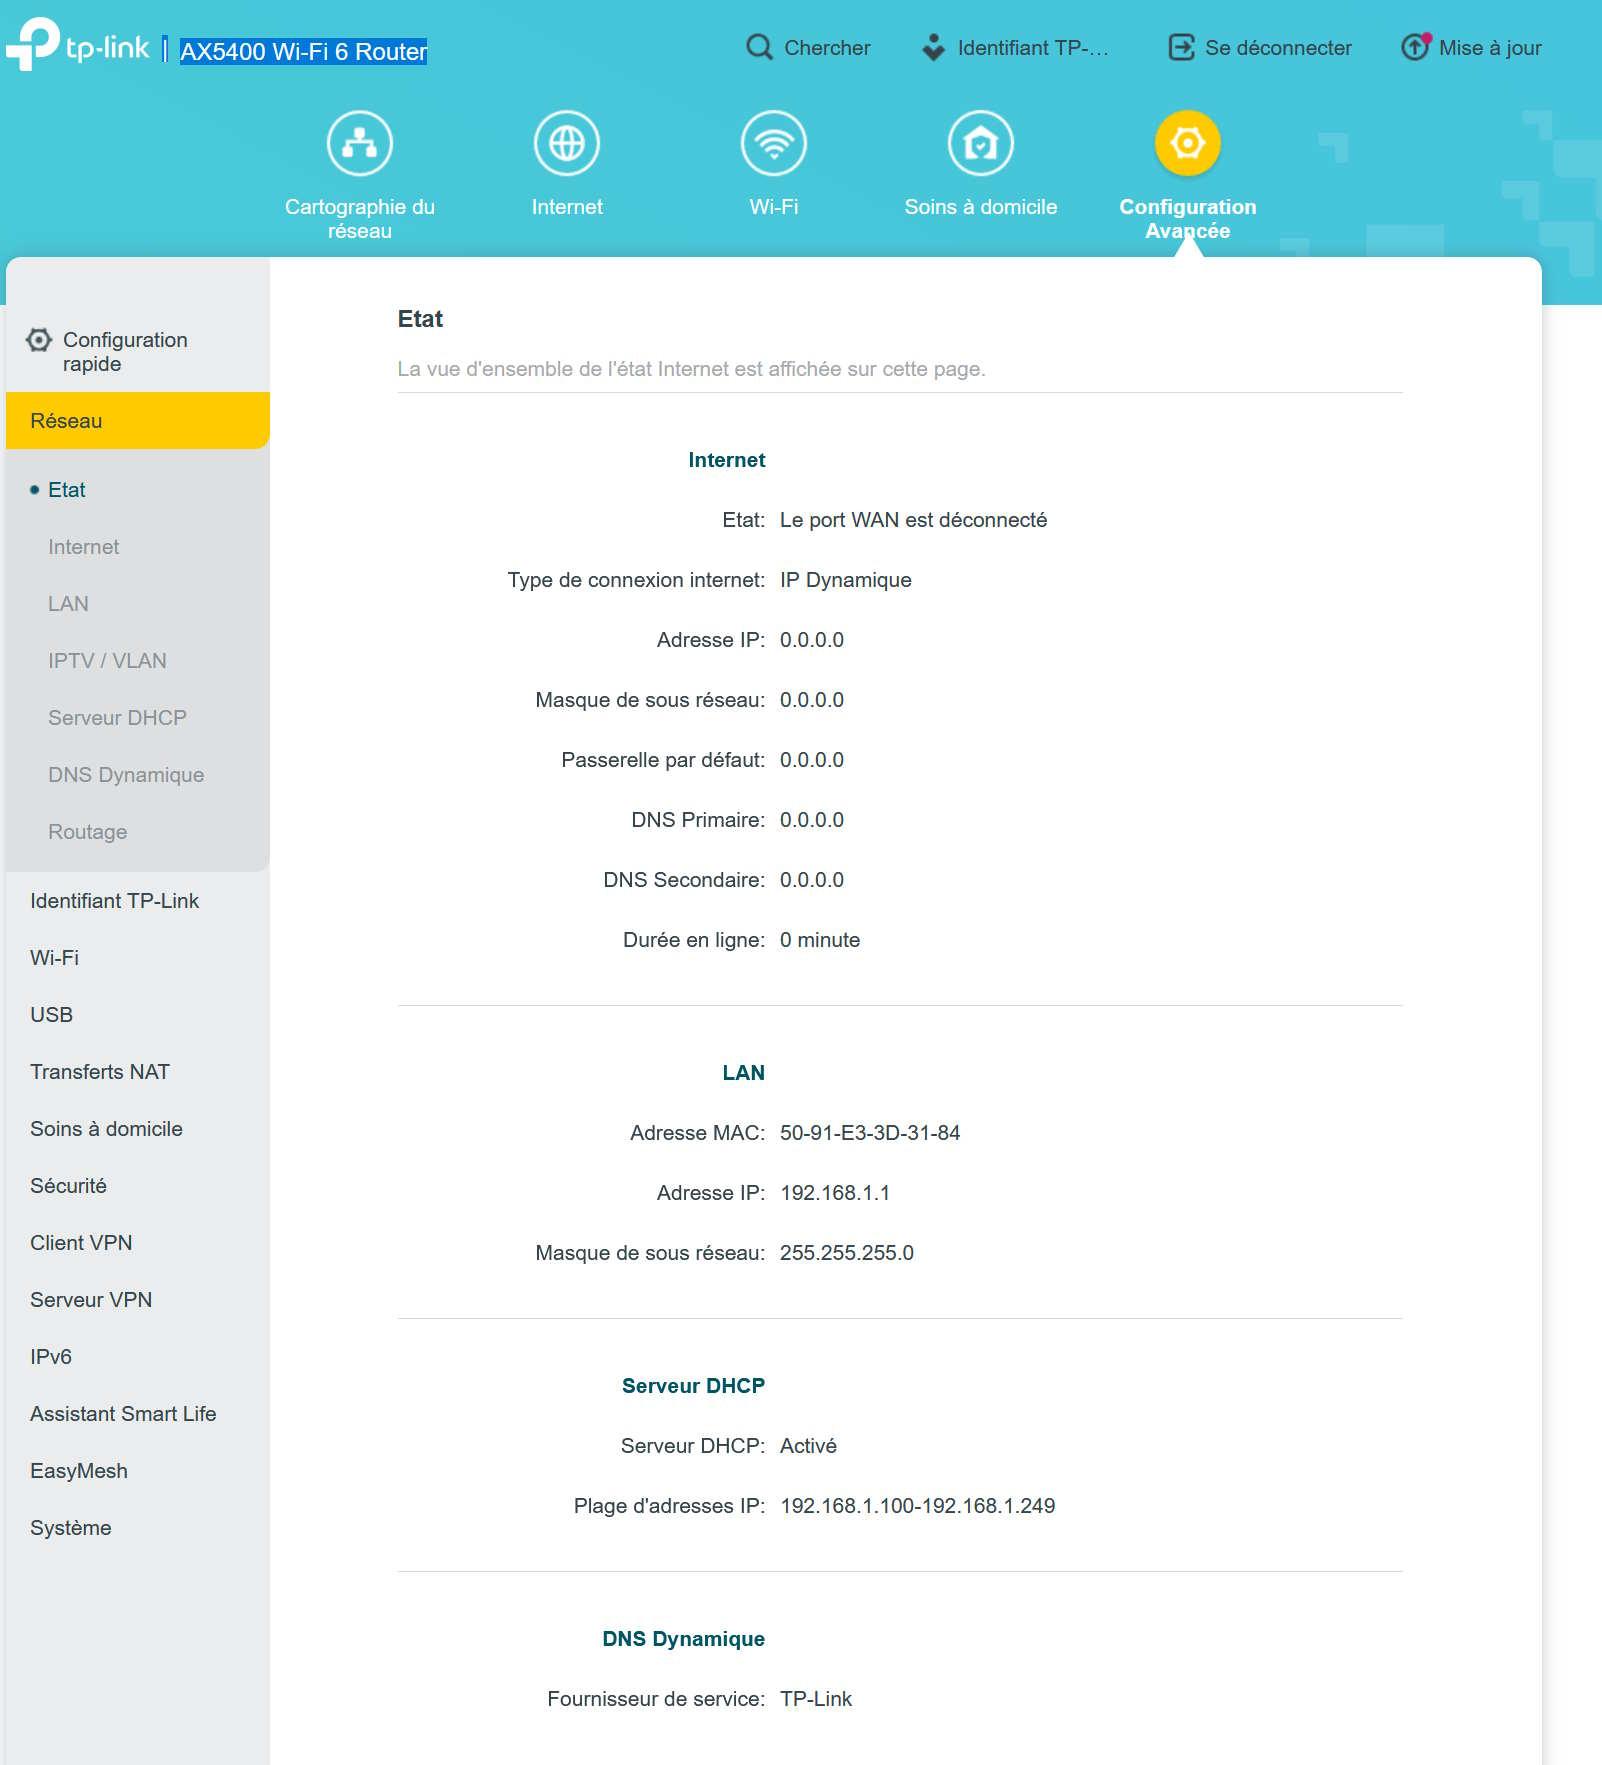
Task: Select the Wi-Fi signal icon
Action: pyautogui.click(x=773, y=144)
